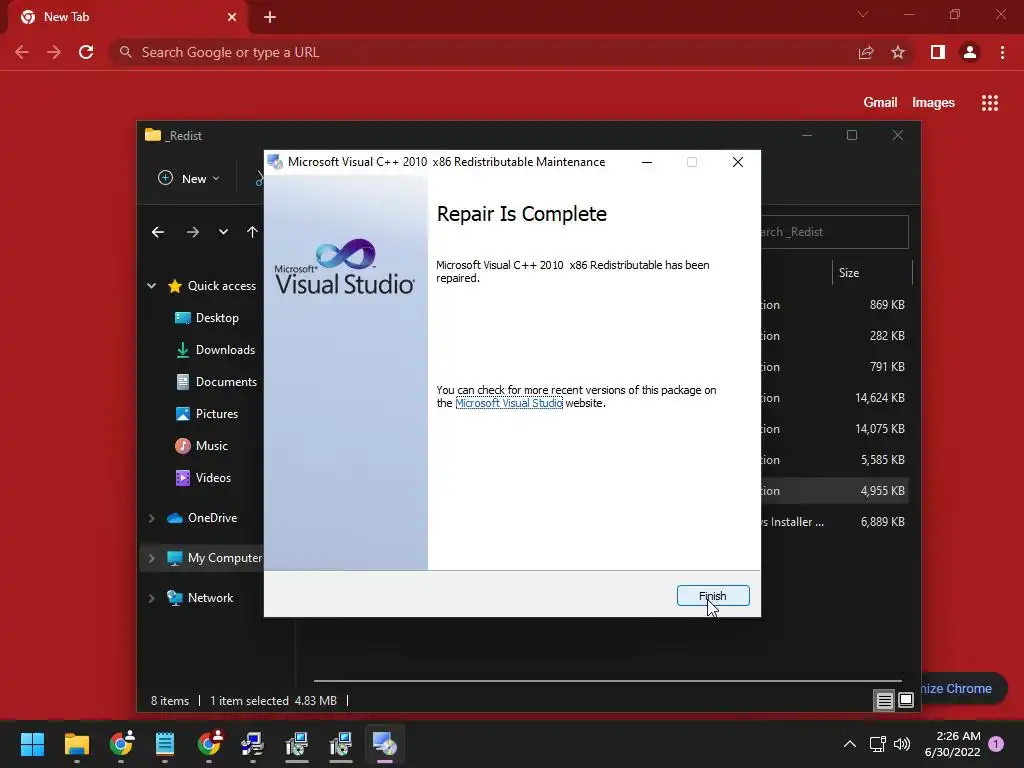Open the Notepad taskbar icon
This screenshot has height=768, width=1024.
165,744
